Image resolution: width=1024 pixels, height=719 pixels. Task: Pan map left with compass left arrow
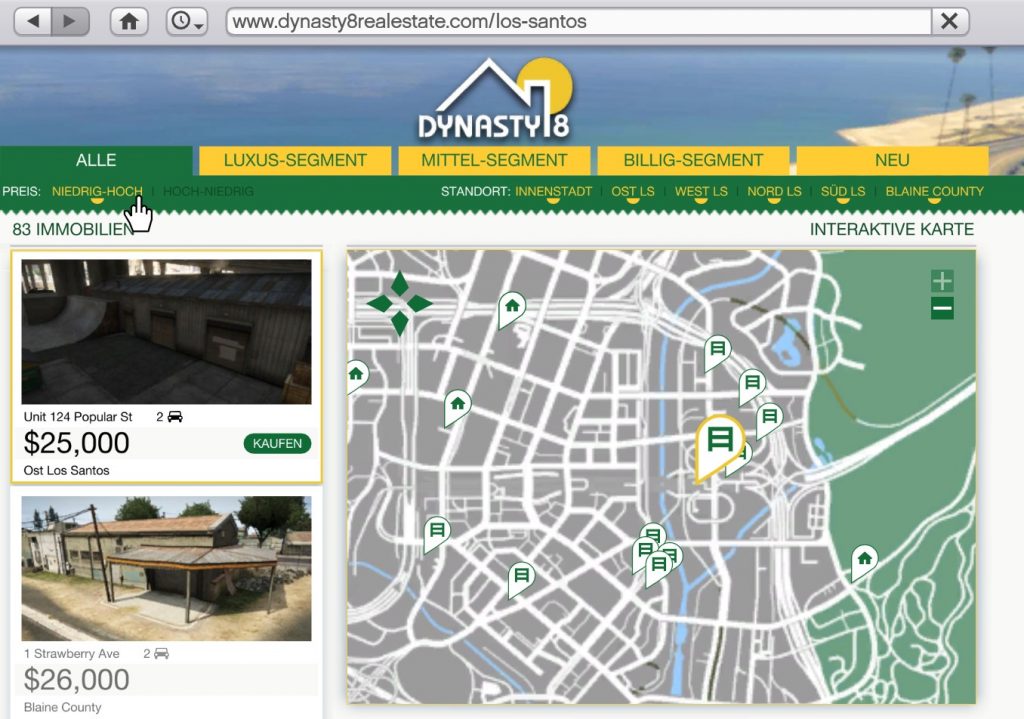[379, 303]
